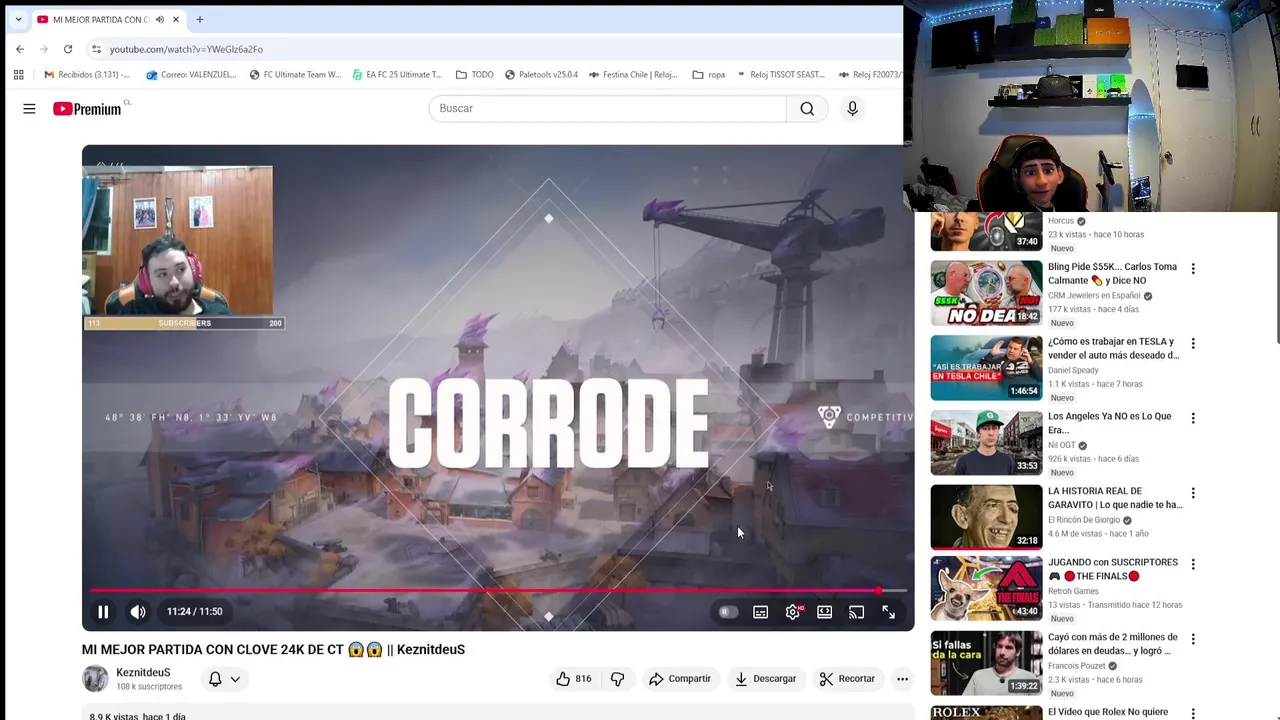This screenshot has height=720, width=1280.
Task: Reload the page
Action: click(x=68, y=49)
